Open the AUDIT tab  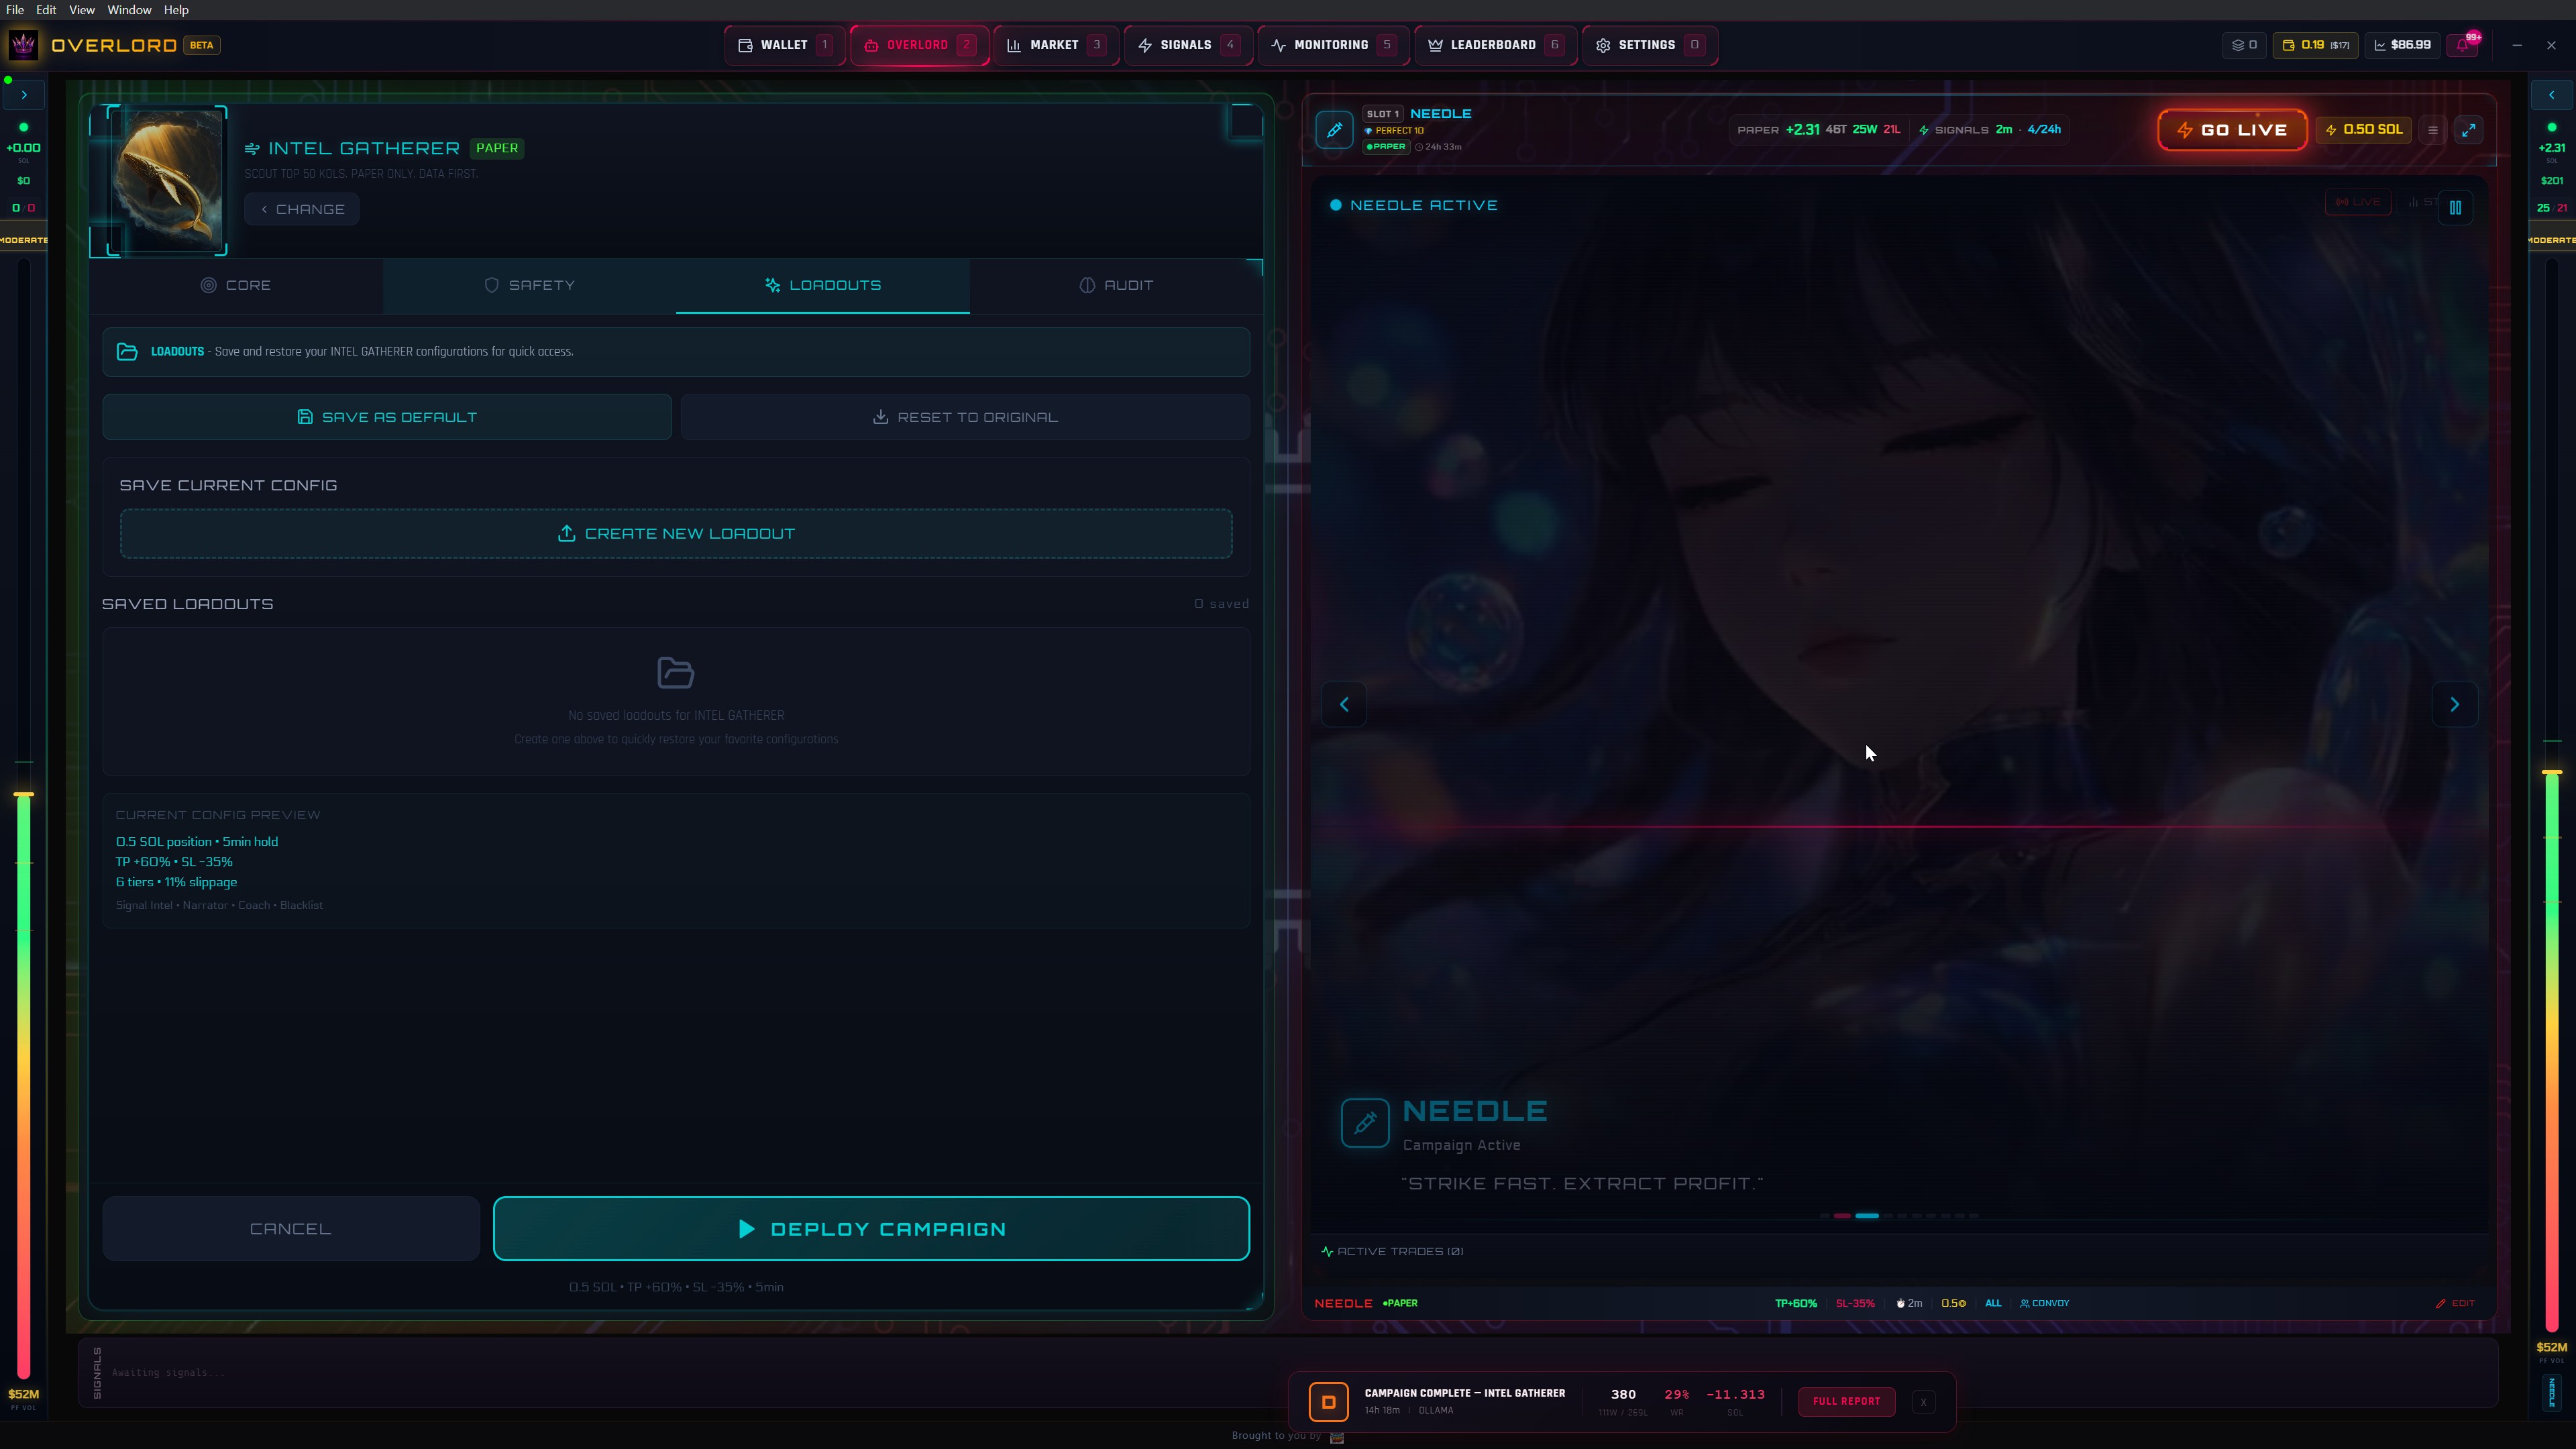point(1116,286)
